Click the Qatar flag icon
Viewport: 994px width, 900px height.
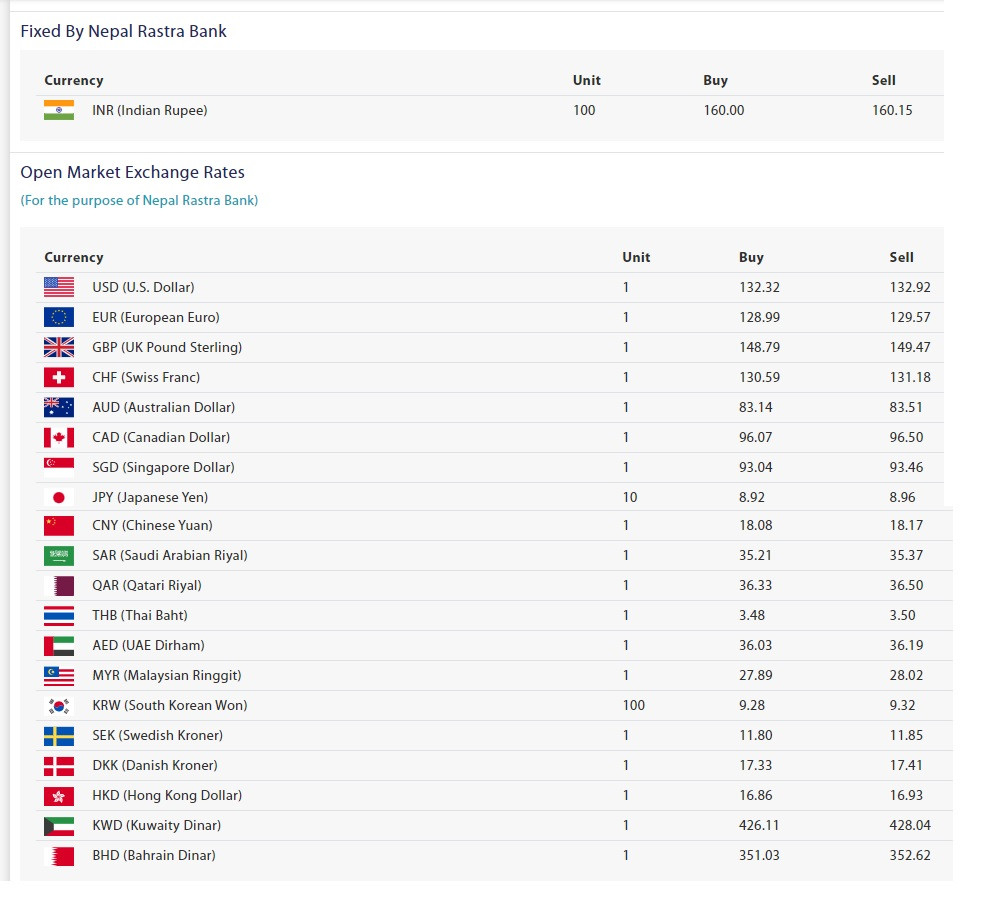point(59,586)
